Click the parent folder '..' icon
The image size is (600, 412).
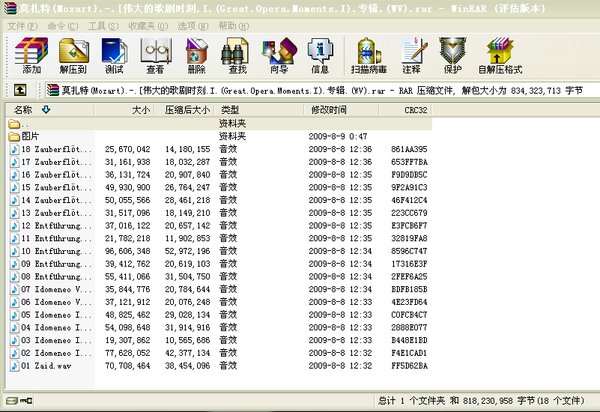(x=14, y=124)
